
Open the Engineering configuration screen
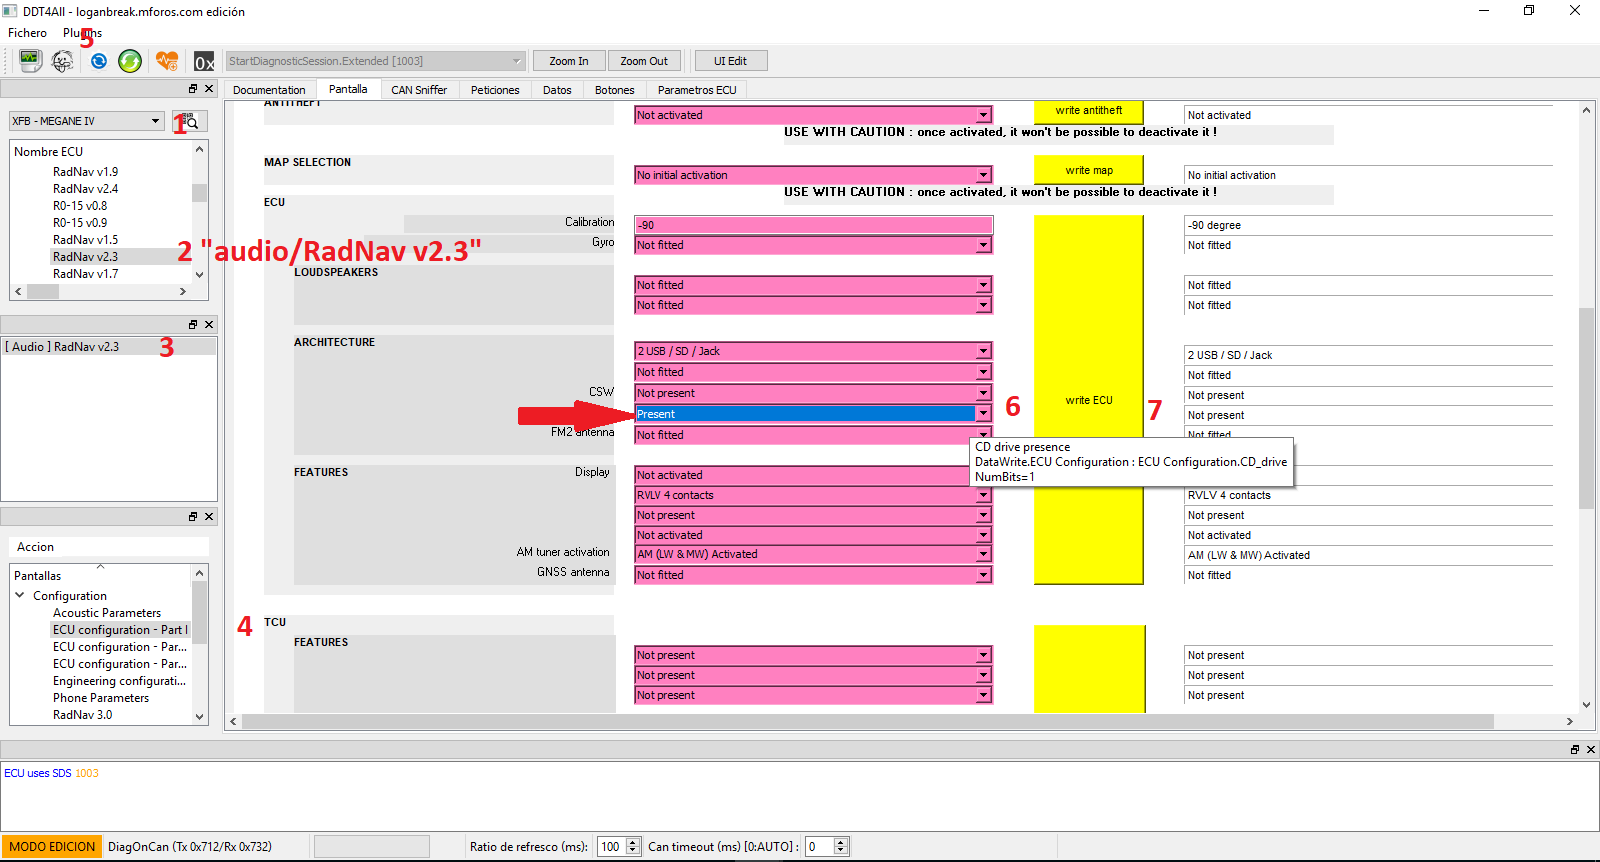click(119, 681)
